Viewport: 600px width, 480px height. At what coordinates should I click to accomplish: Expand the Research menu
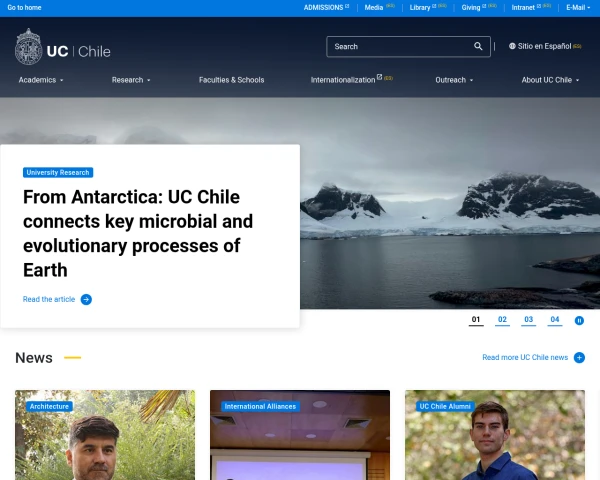[131, 80]
